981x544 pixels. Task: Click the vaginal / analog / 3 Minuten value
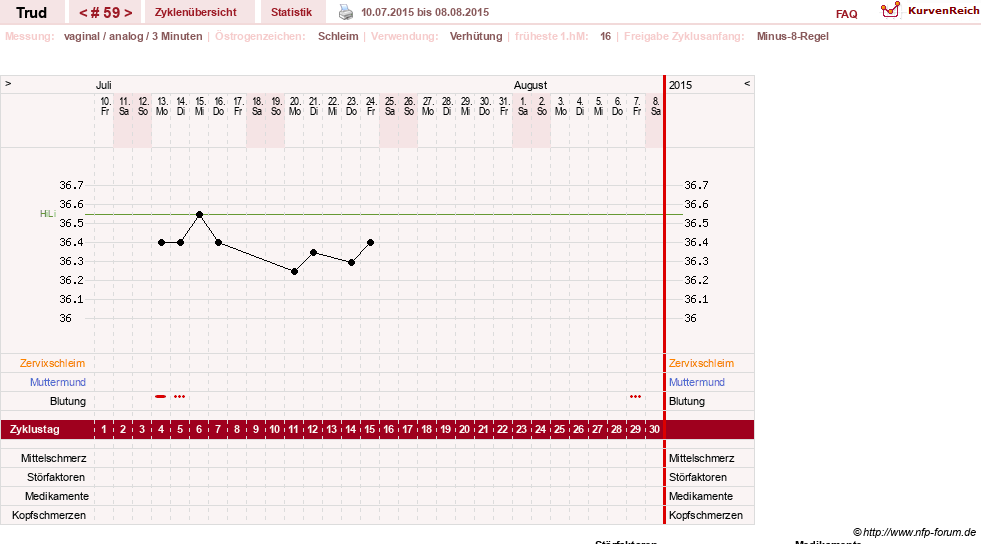pos(133,36)
